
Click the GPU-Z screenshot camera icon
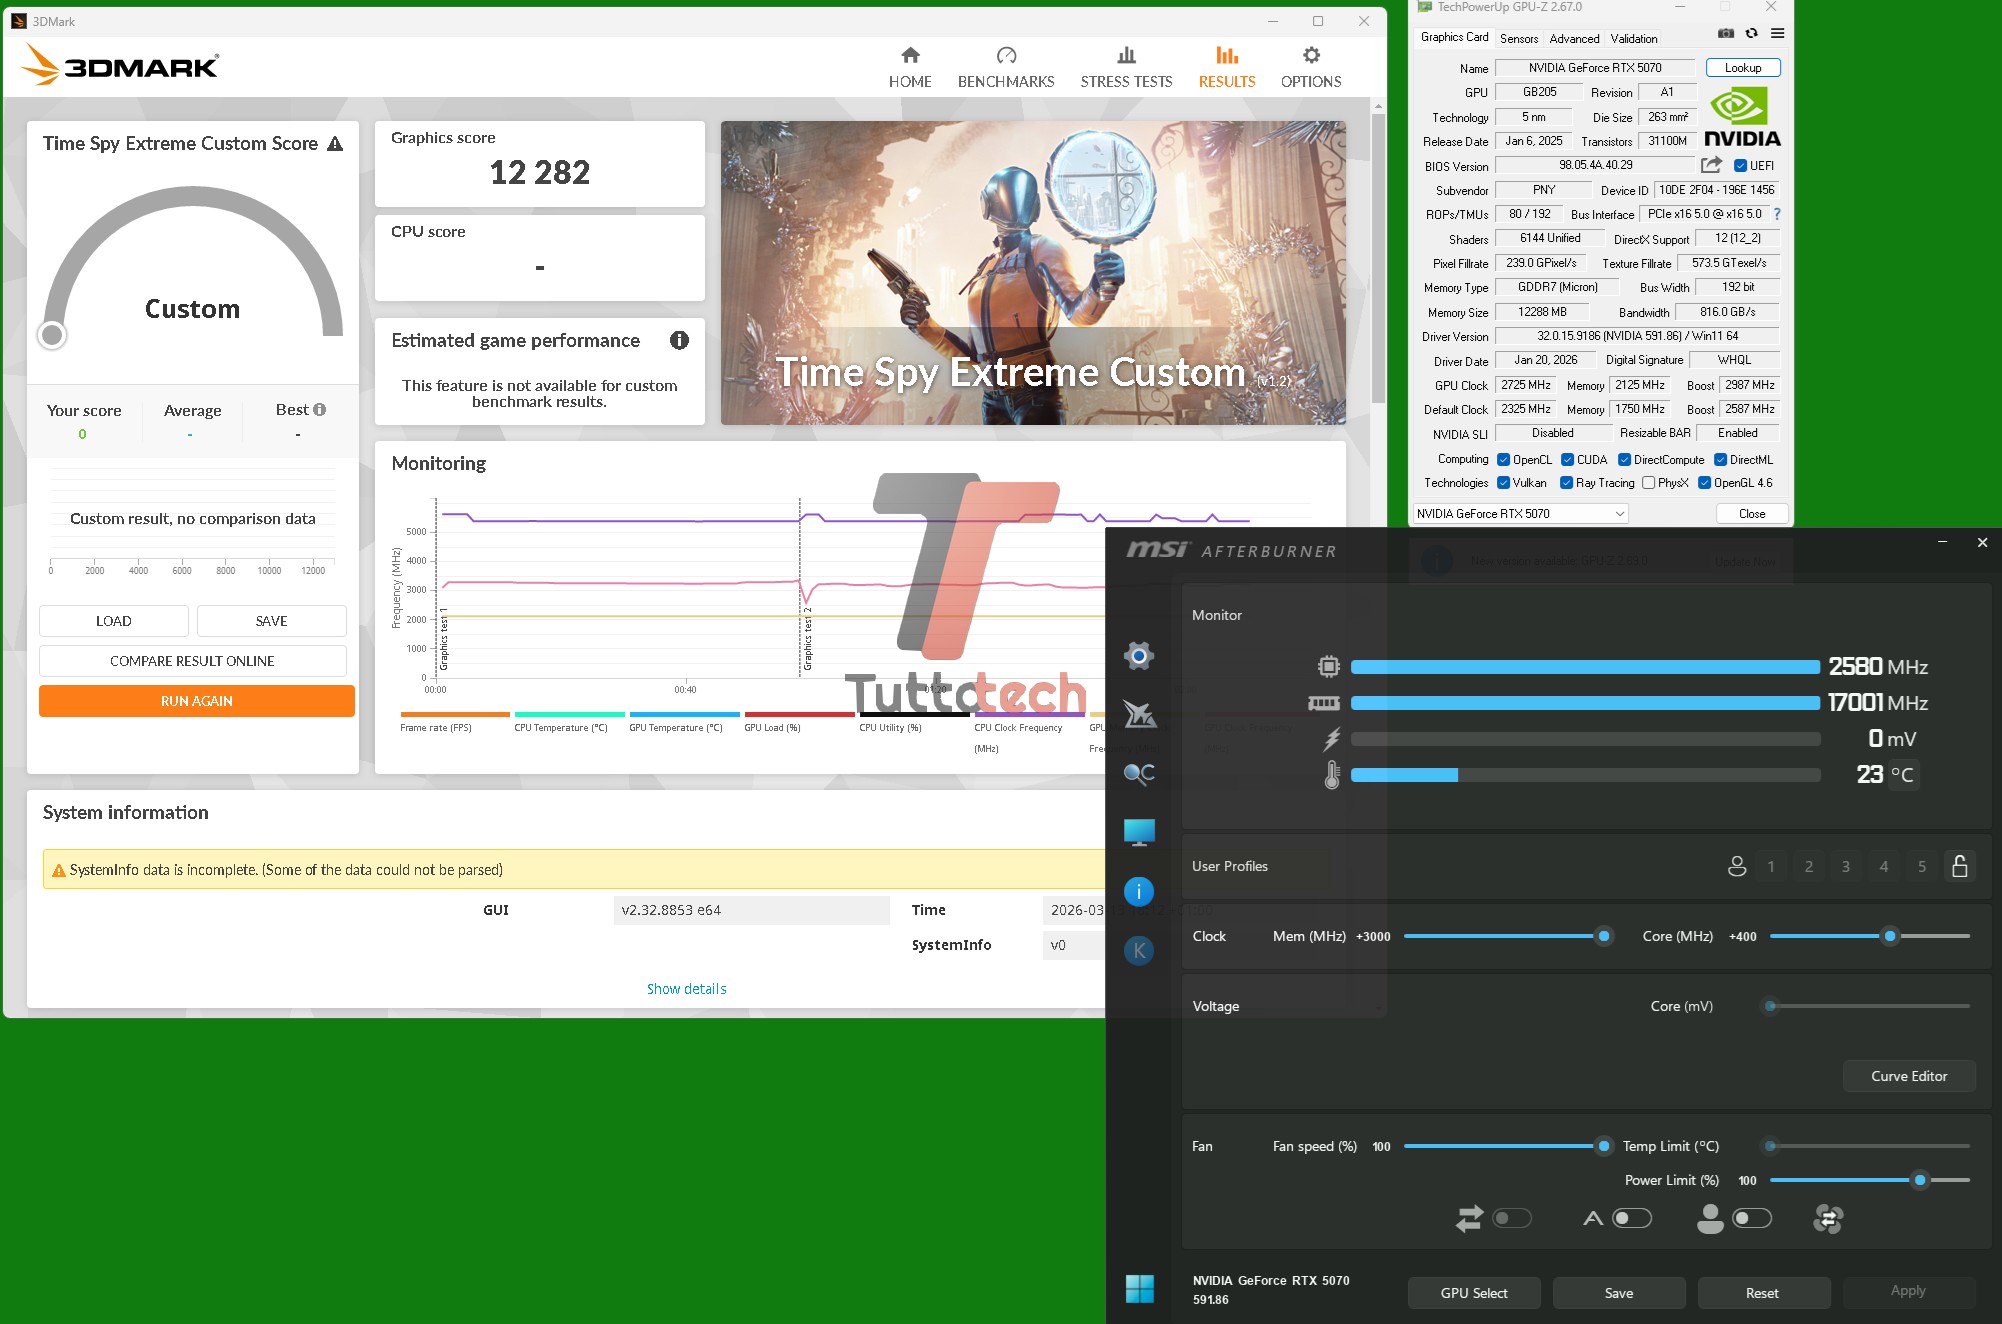coord(1724,33)
